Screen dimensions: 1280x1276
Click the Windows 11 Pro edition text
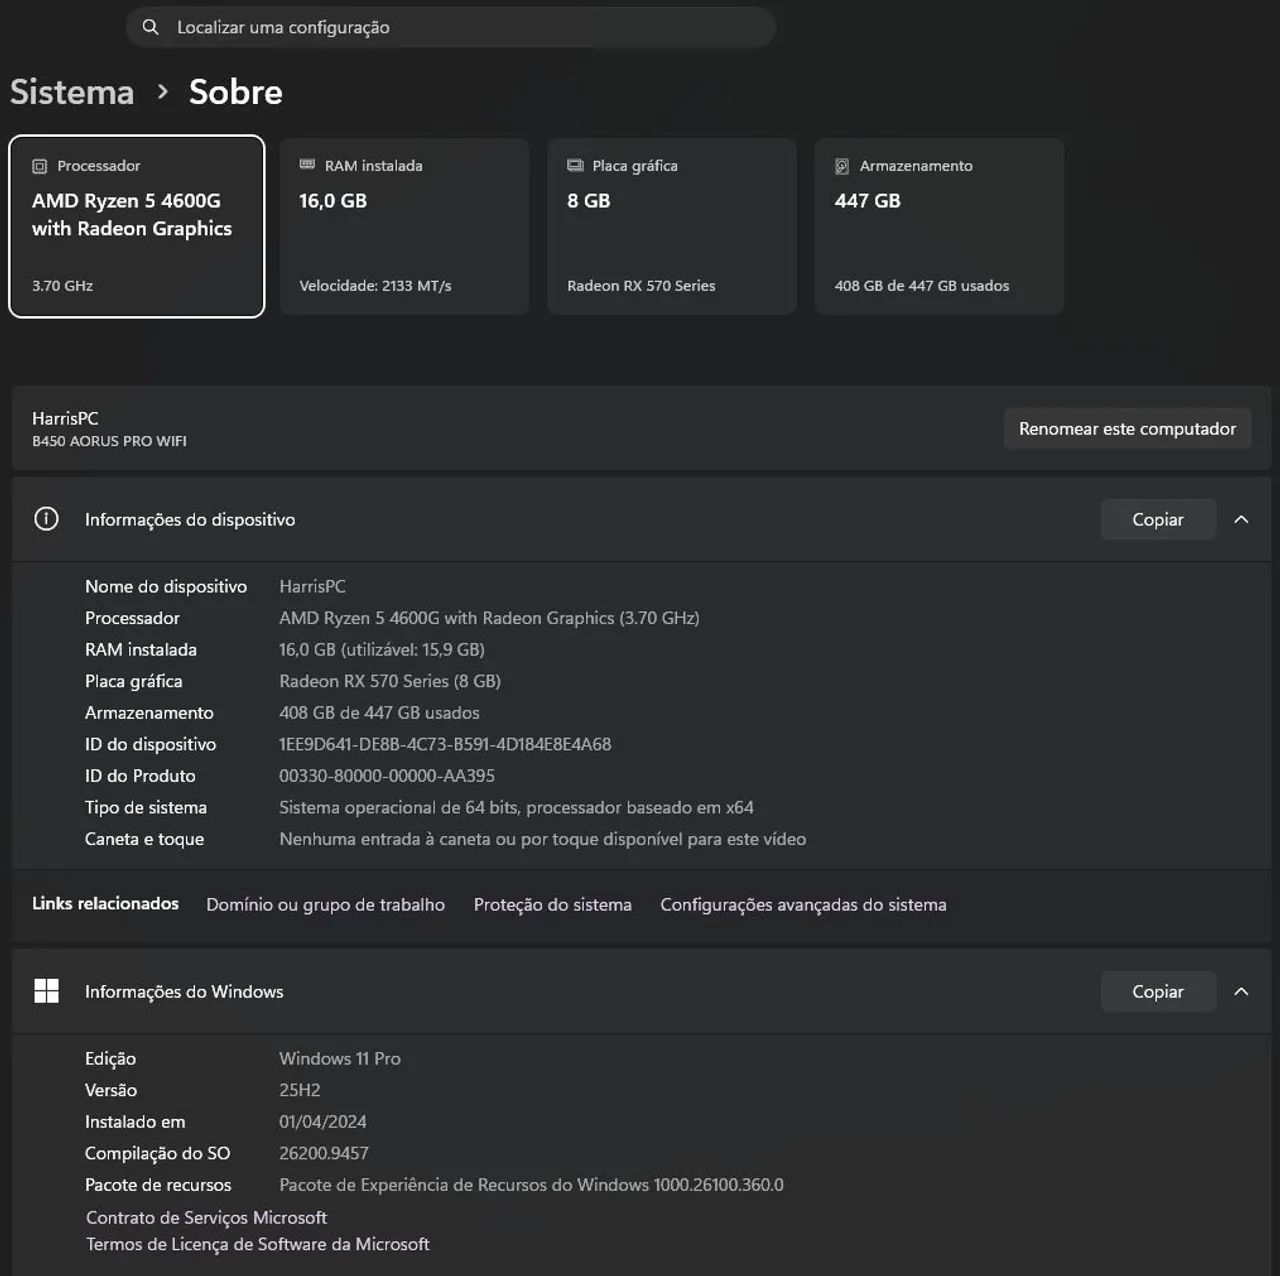pyautogui.click(x=340, y=1058)
